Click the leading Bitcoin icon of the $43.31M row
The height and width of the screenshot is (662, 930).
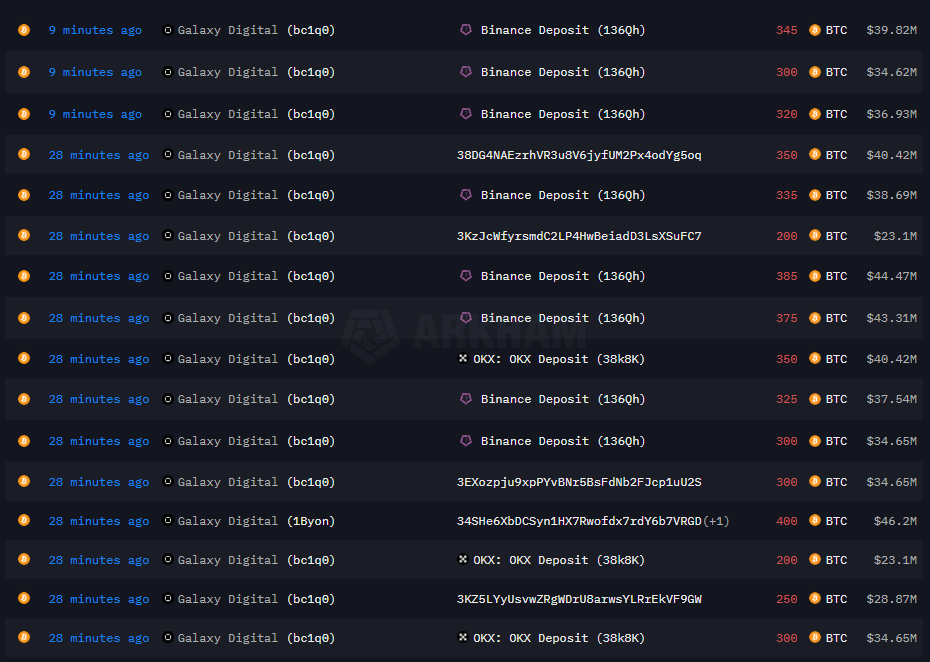click(x=24, y=318)
